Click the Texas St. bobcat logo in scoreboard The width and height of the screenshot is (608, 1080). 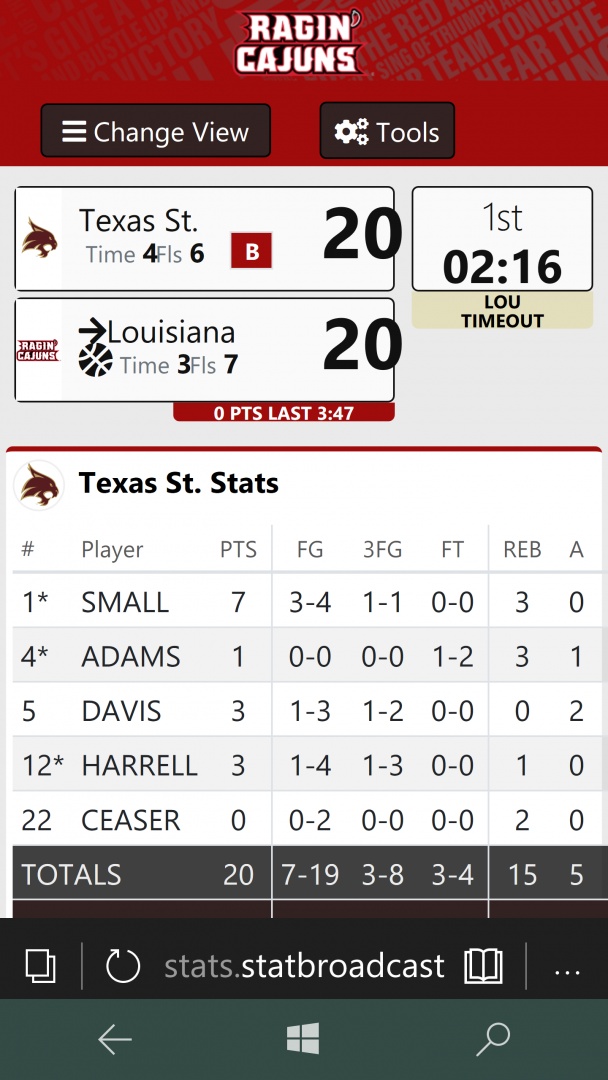[x=40, y=238]
